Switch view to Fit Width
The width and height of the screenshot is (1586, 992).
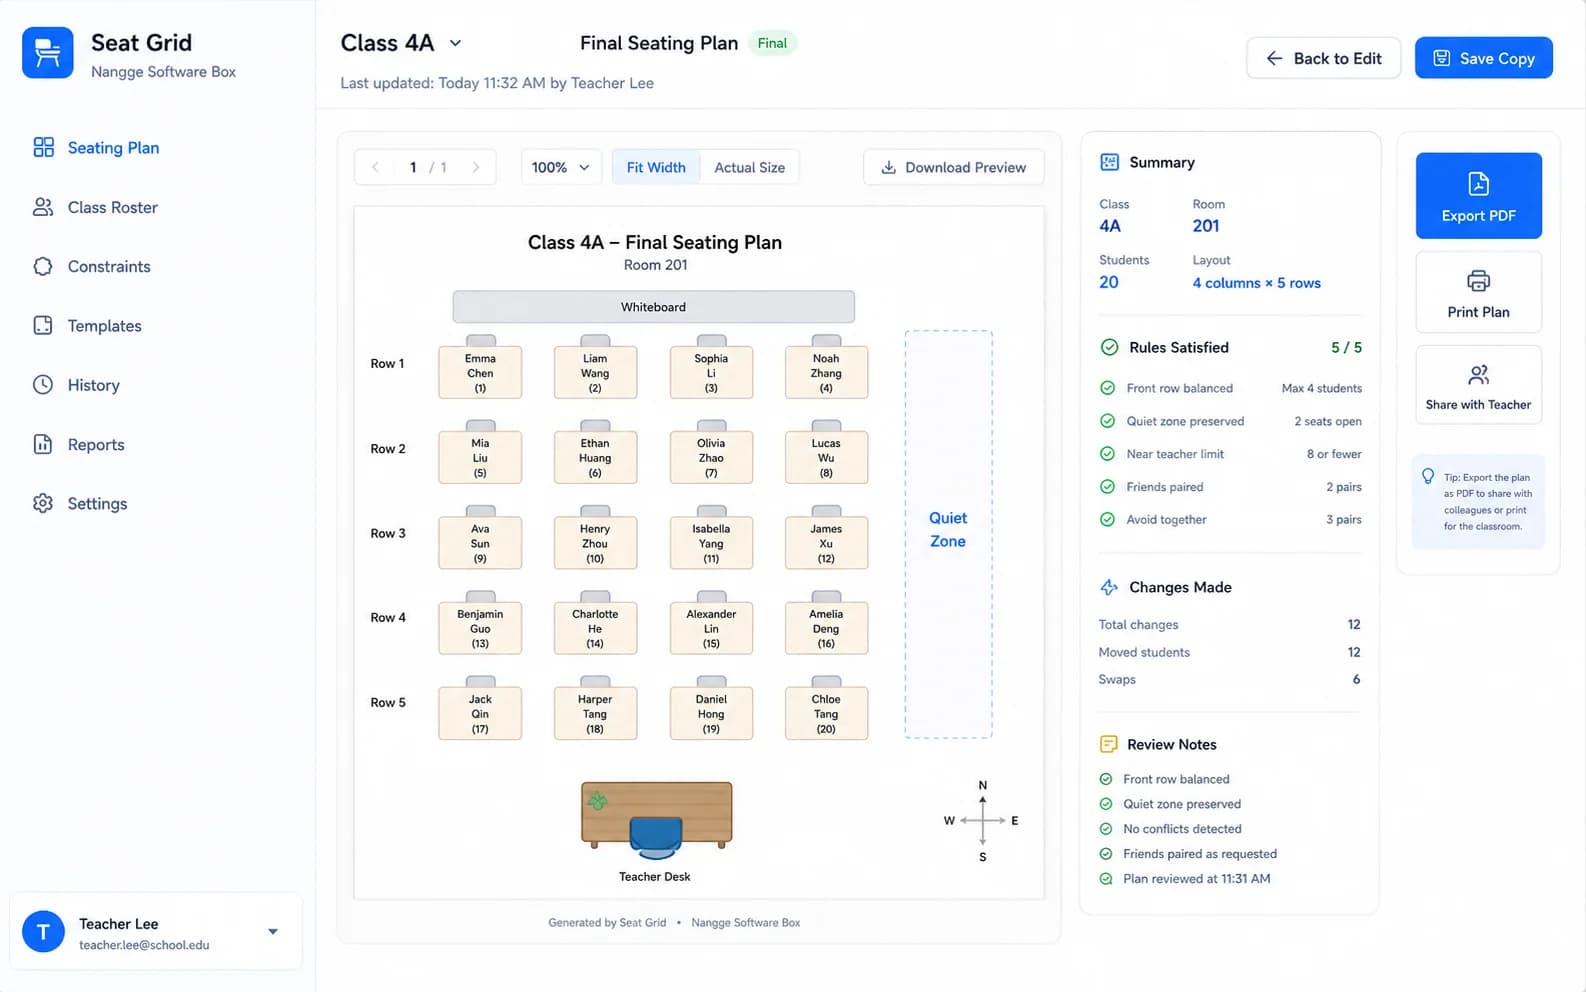point(656,168)
